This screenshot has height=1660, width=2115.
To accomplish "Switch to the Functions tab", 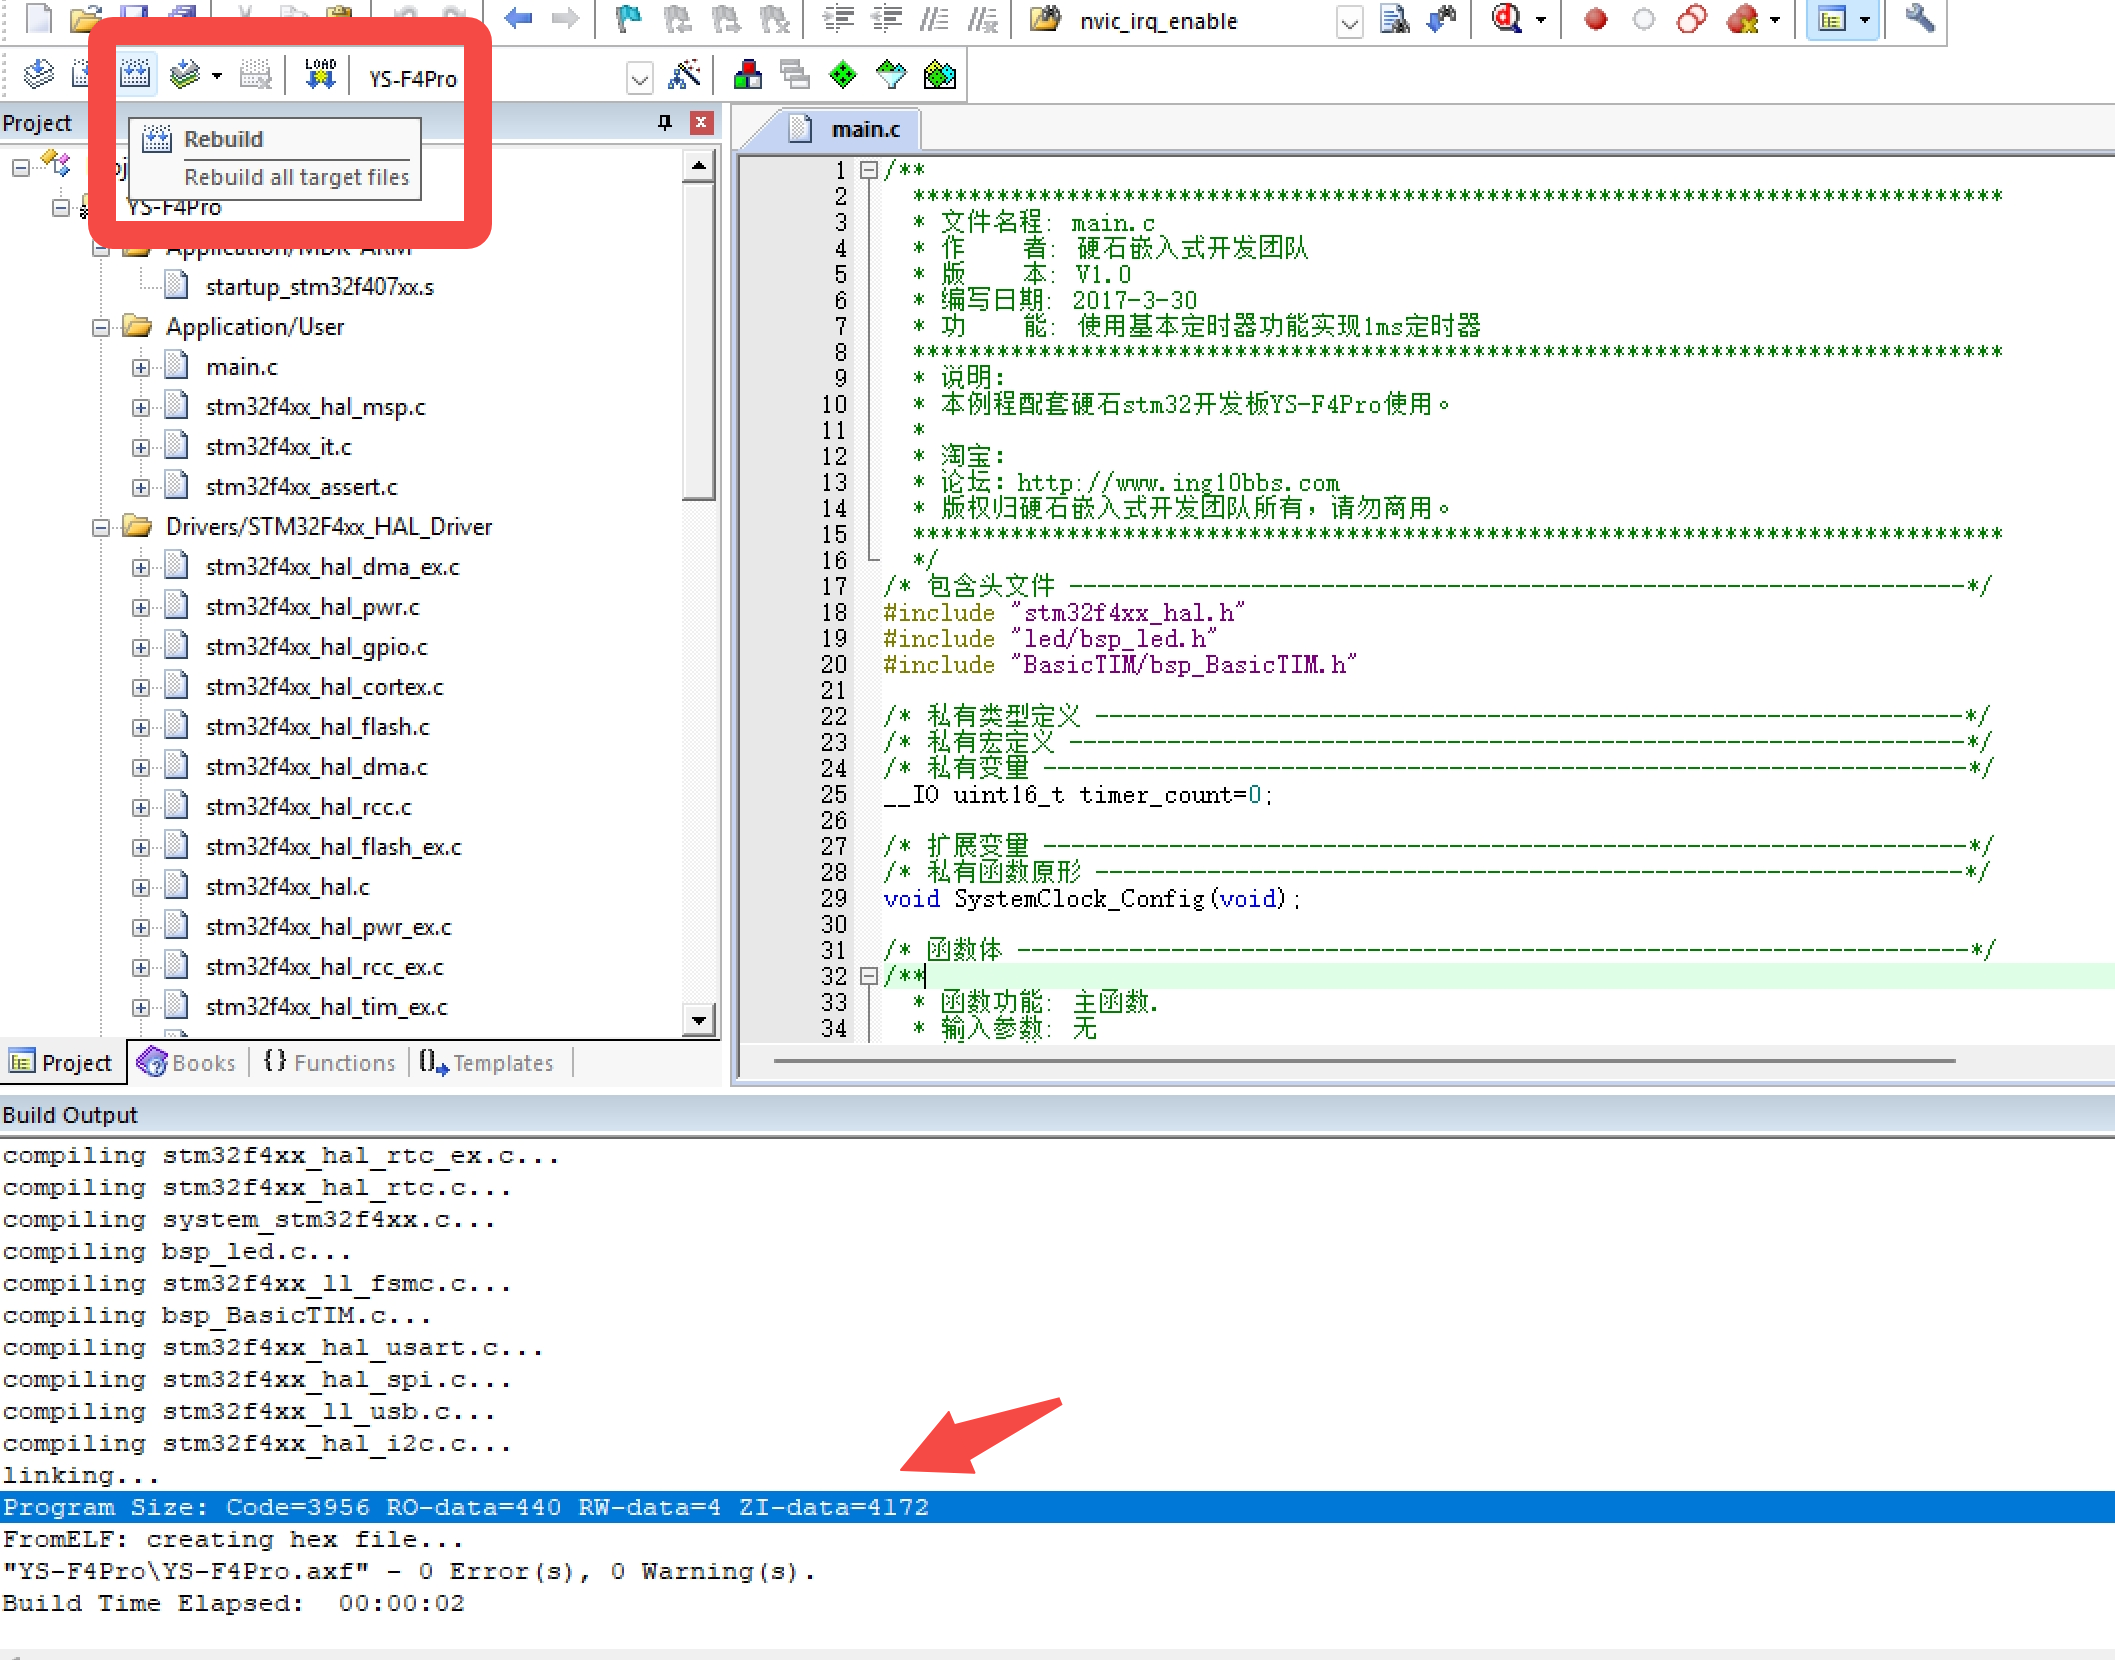I will [x=328, y=1062].
